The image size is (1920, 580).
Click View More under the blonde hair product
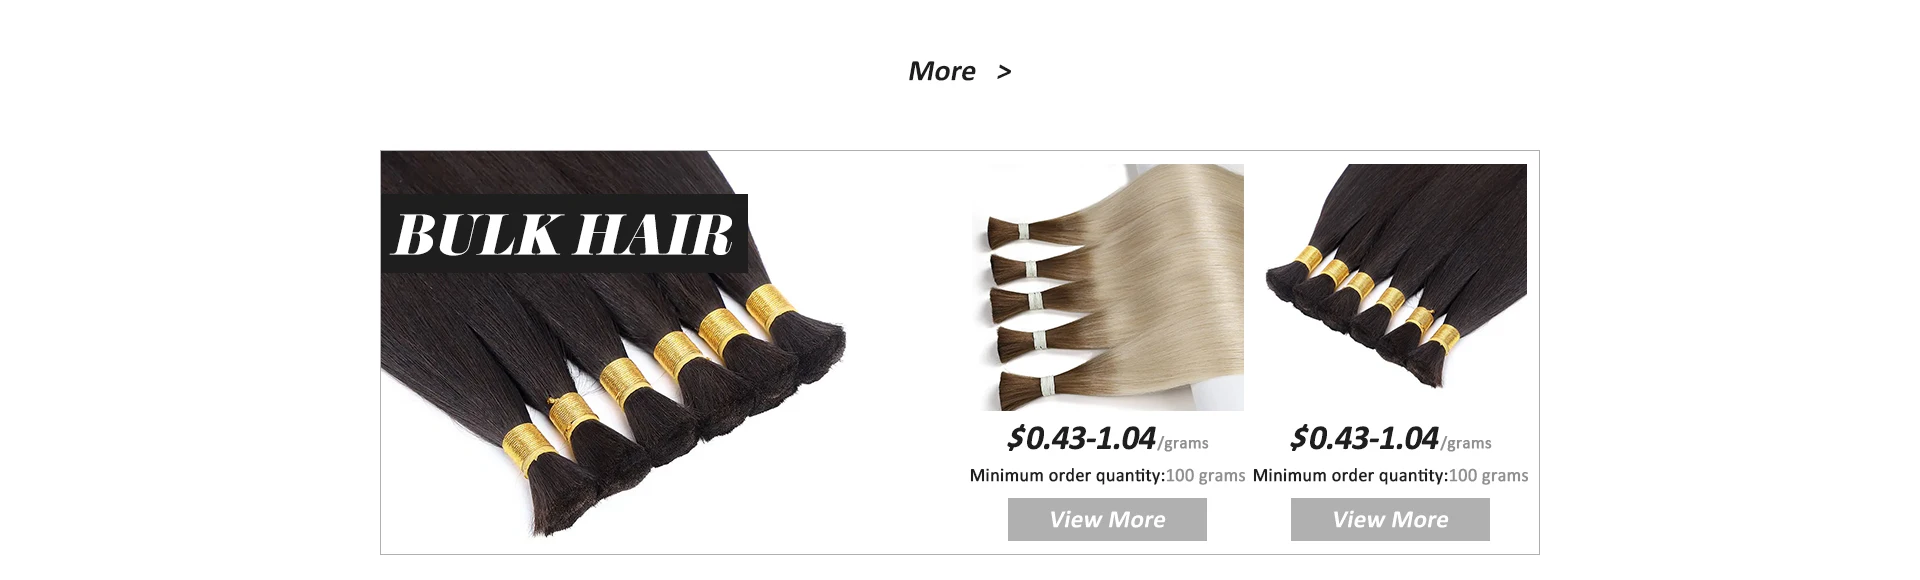click(x=1107, y=519)
